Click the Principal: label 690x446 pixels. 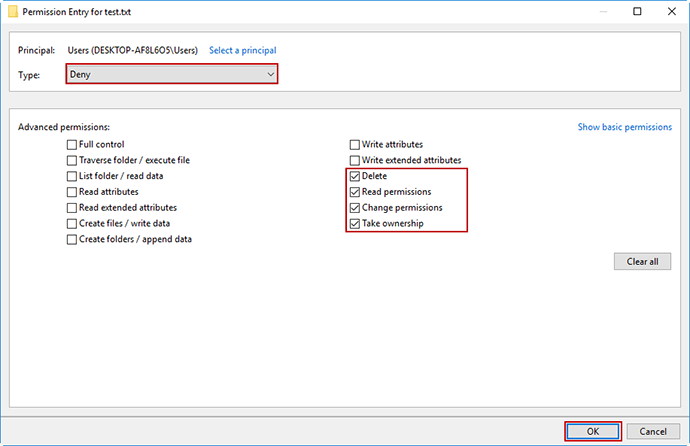click(x=37, y=51)
